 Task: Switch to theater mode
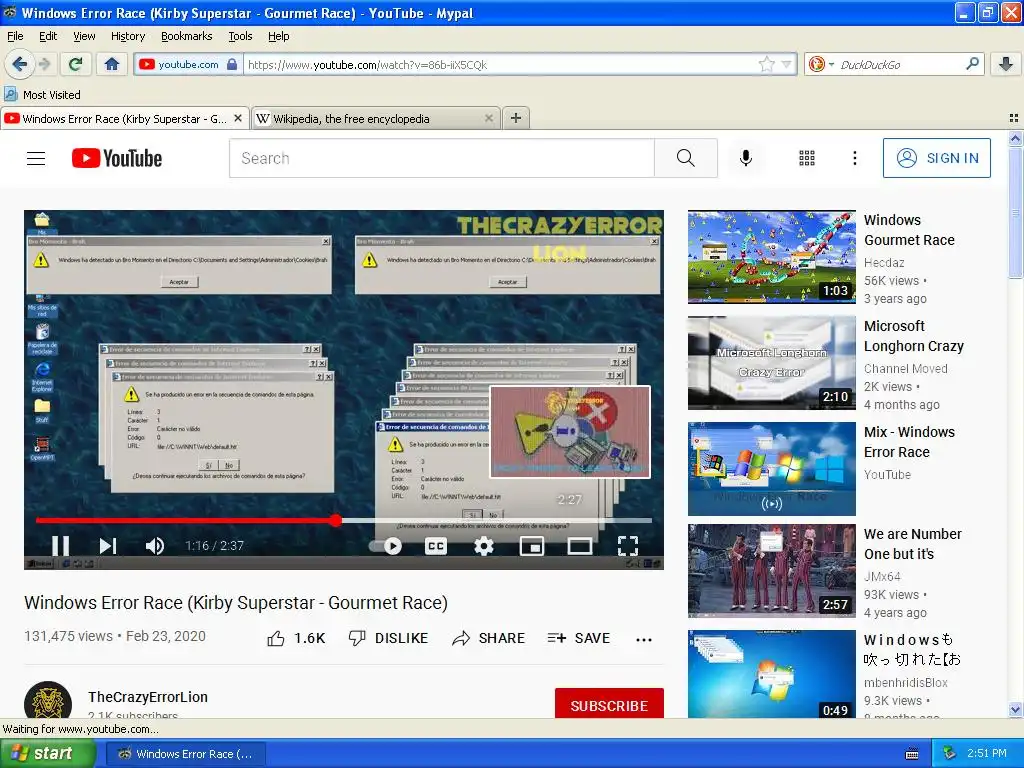pos(579,545)
